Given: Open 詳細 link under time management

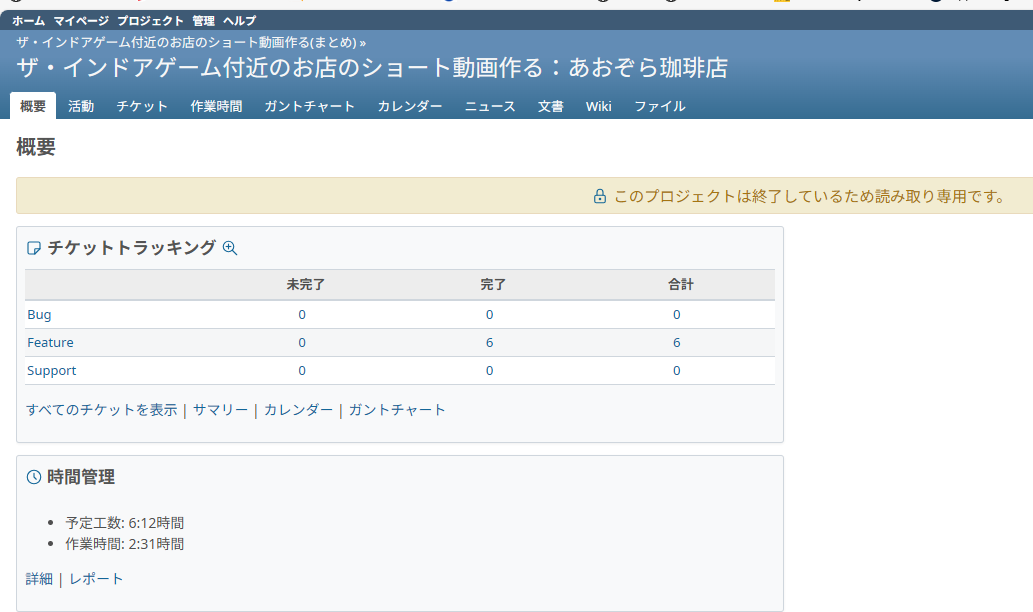Looking at the screenshot, I should 39,579.
